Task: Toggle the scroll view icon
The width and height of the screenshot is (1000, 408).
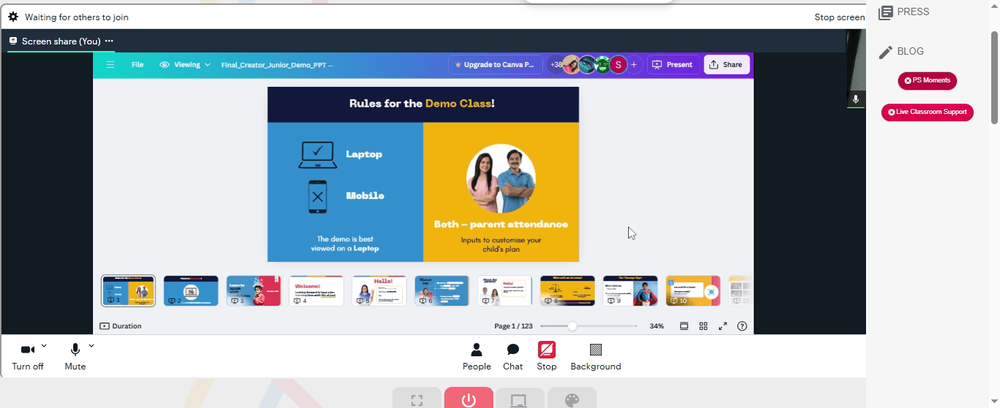Action: point(684,326)
